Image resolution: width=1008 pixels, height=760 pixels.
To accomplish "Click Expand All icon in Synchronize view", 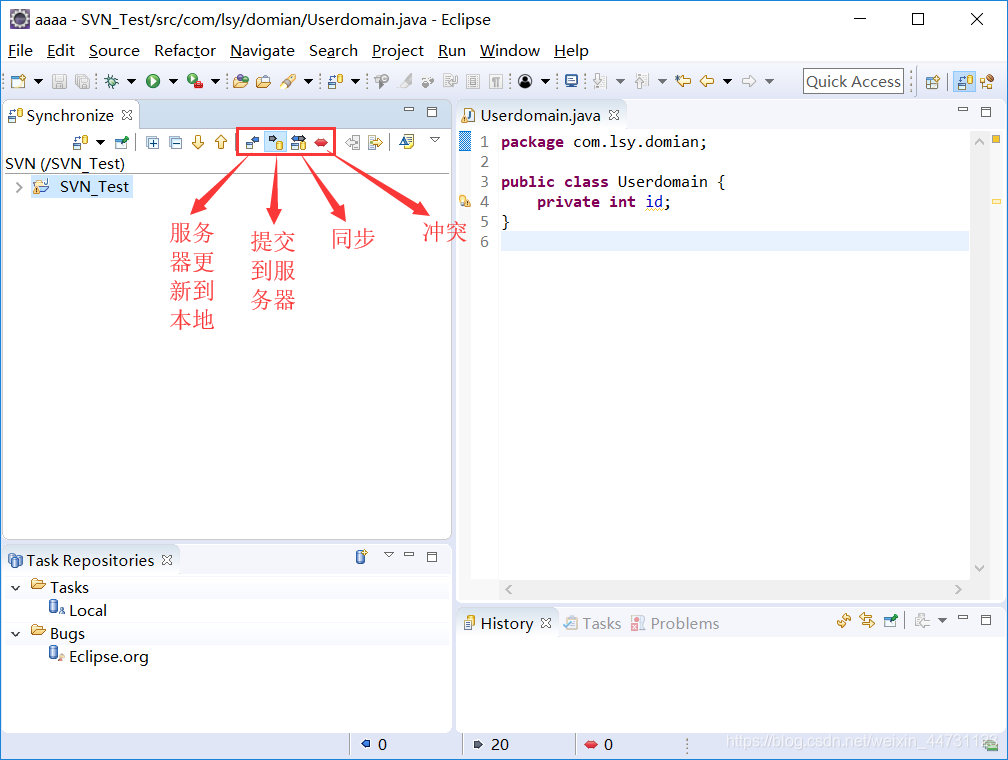I will (x=152, y=142).
